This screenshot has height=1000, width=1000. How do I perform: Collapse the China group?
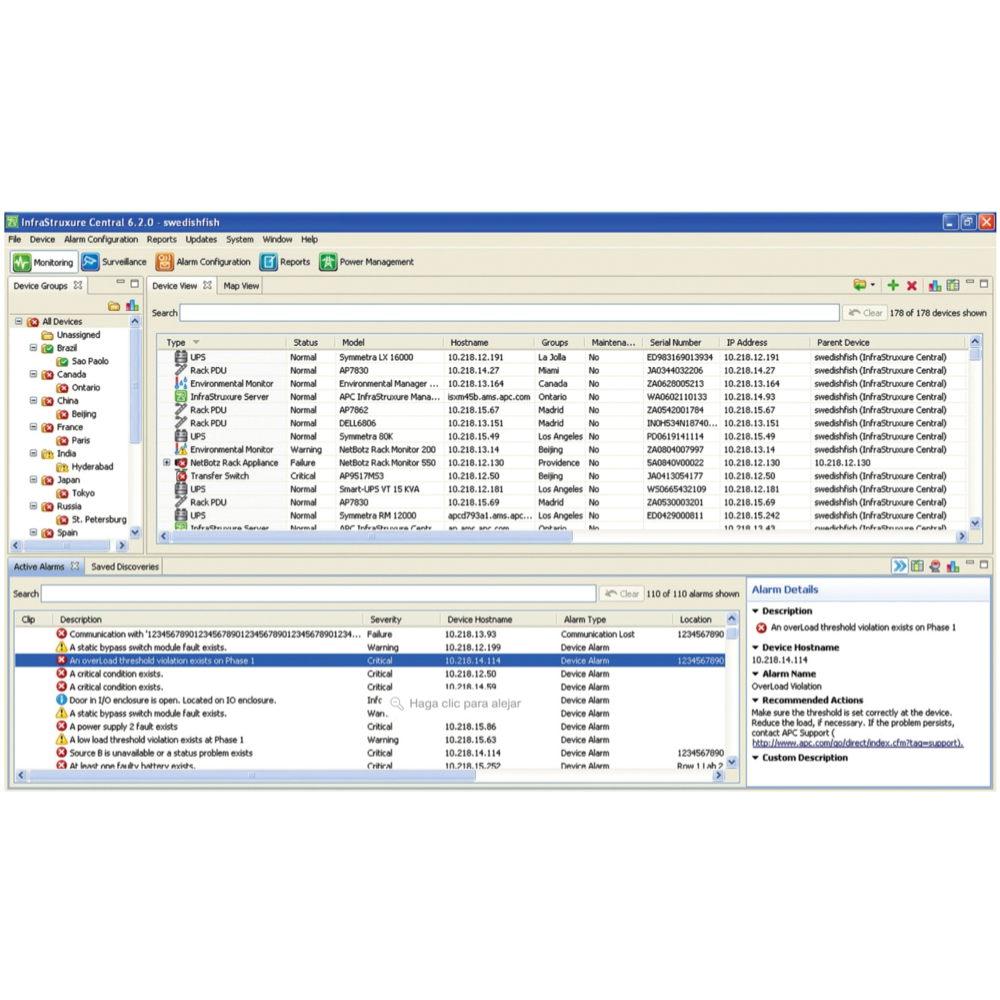(33, 401)
